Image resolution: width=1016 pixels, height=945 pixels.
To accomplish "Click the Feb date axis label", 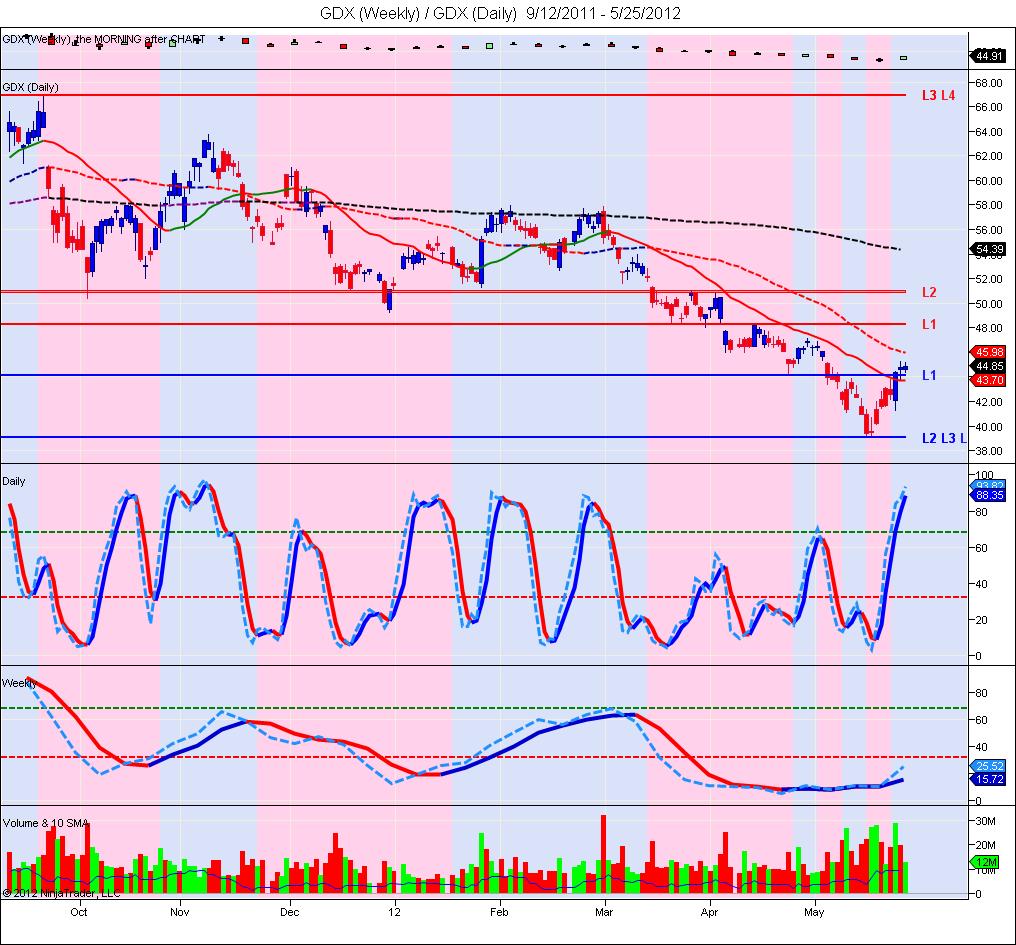I will click(499, 913).
